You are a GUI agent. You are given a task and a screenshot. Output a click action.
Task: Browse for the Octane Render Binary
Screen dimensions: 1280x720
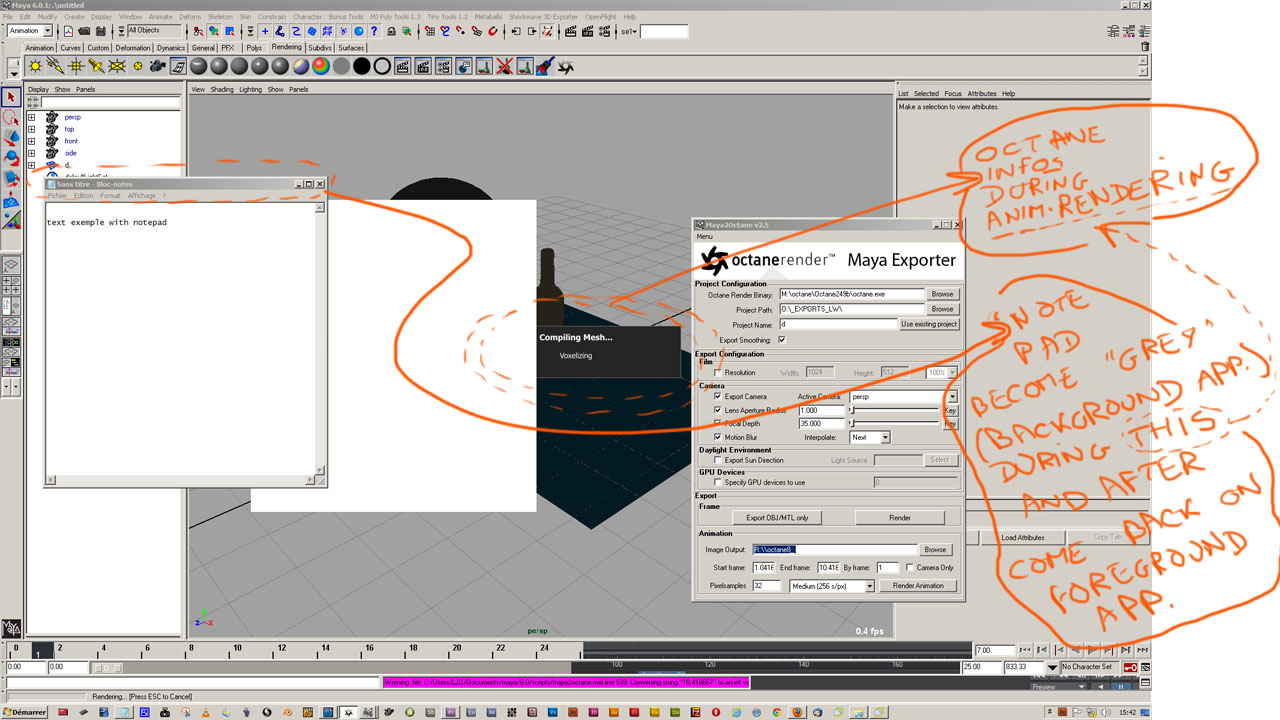(x=942, y=294)
